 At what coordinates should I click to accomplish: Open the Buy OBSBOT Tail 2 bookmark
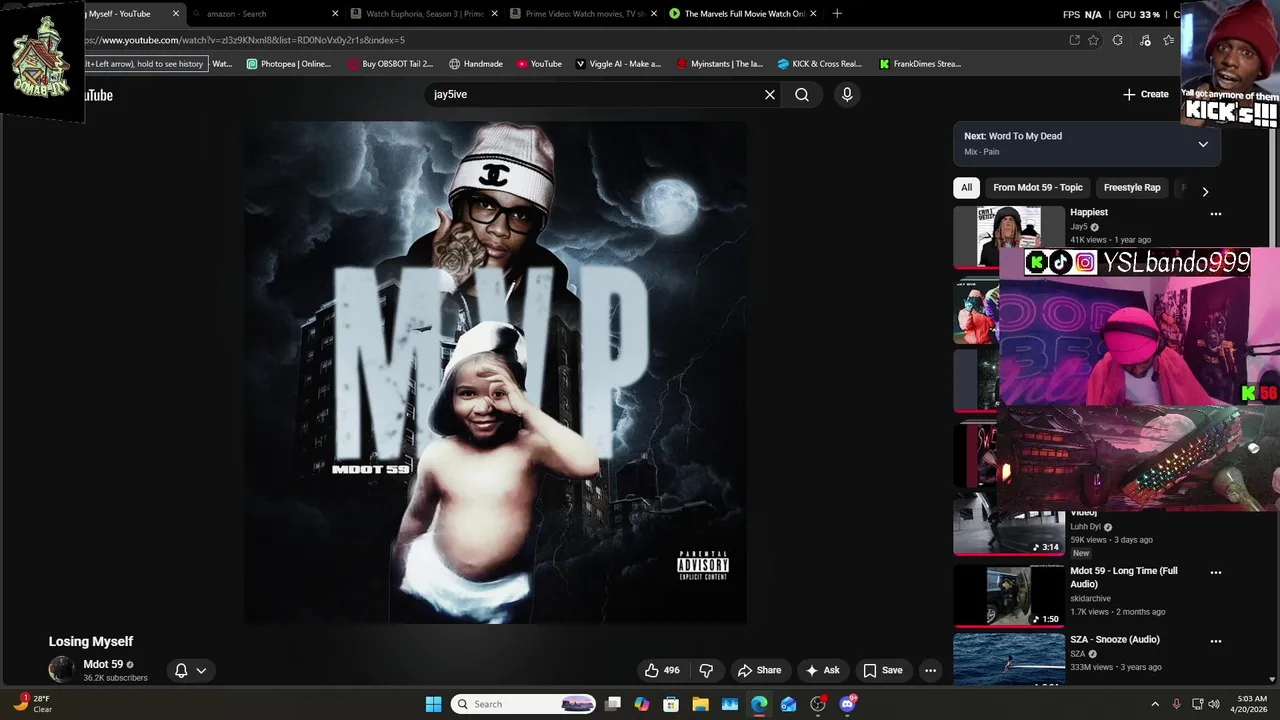pos(390,64)
